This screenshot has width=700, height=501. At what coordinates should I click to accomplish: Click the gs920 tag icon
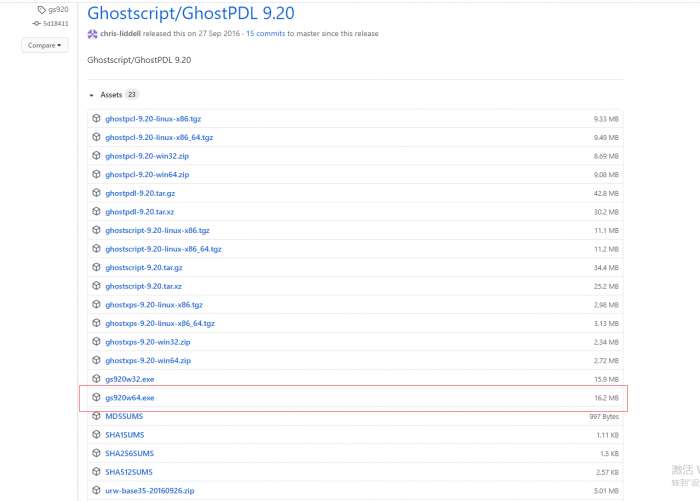tap(42, 10)
